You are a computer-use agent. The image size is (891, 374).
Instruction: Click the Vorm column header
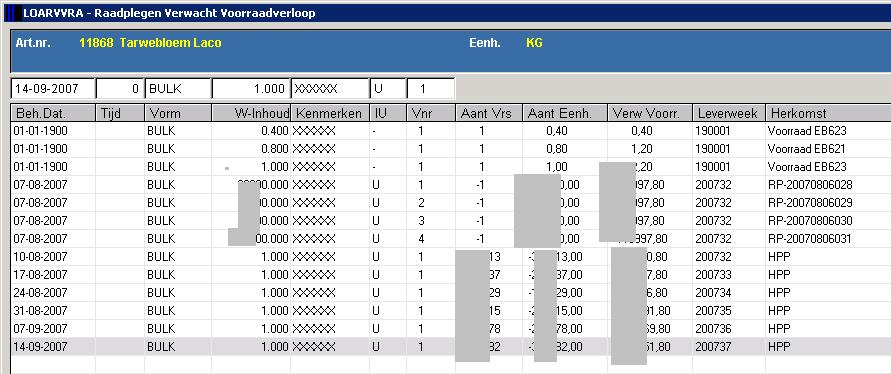pos(178,113)
